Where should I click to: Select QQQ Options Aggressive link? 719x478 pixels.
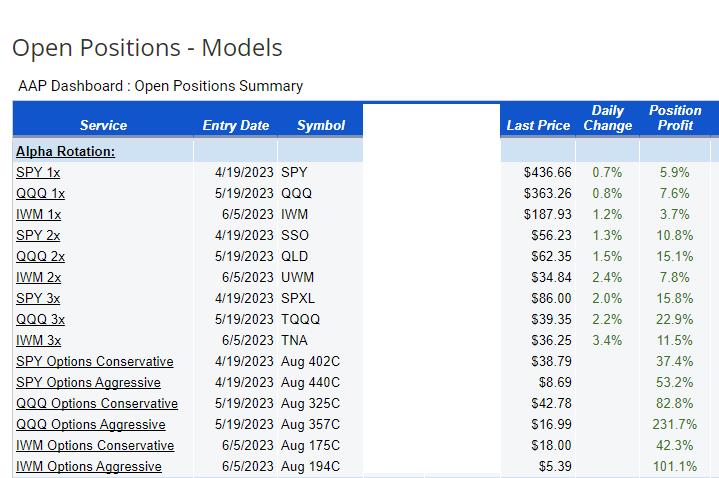[90, 424]
